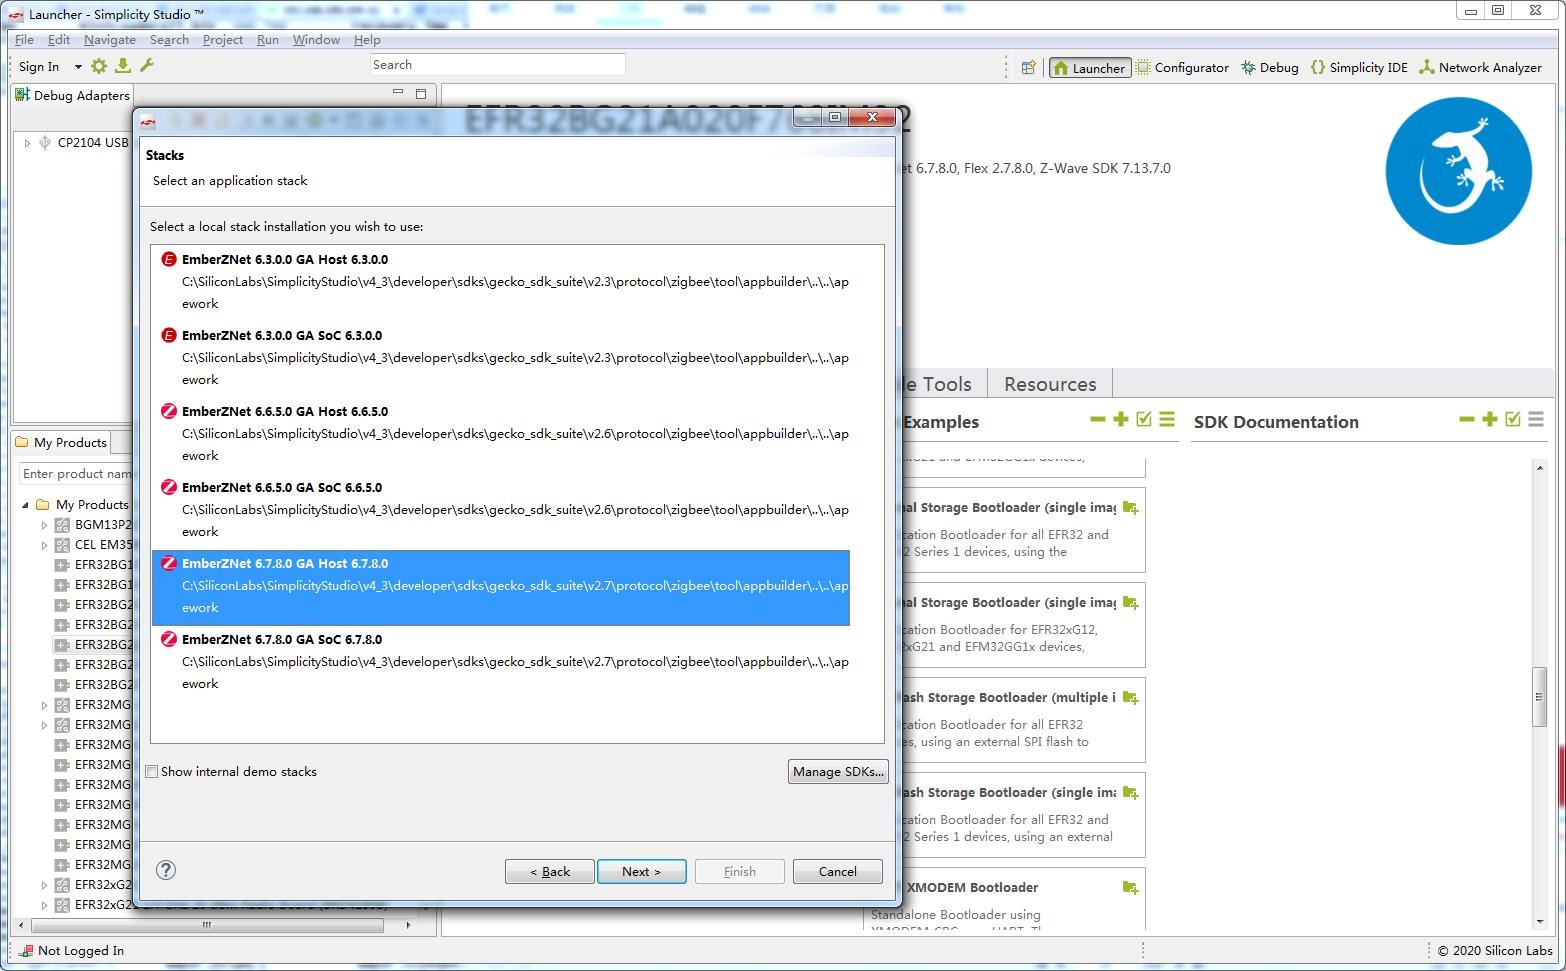The height and width of the screenshot is (971, 1566).
Task: Click Examples checkmark filter icon
Action: click(1144, 420)
